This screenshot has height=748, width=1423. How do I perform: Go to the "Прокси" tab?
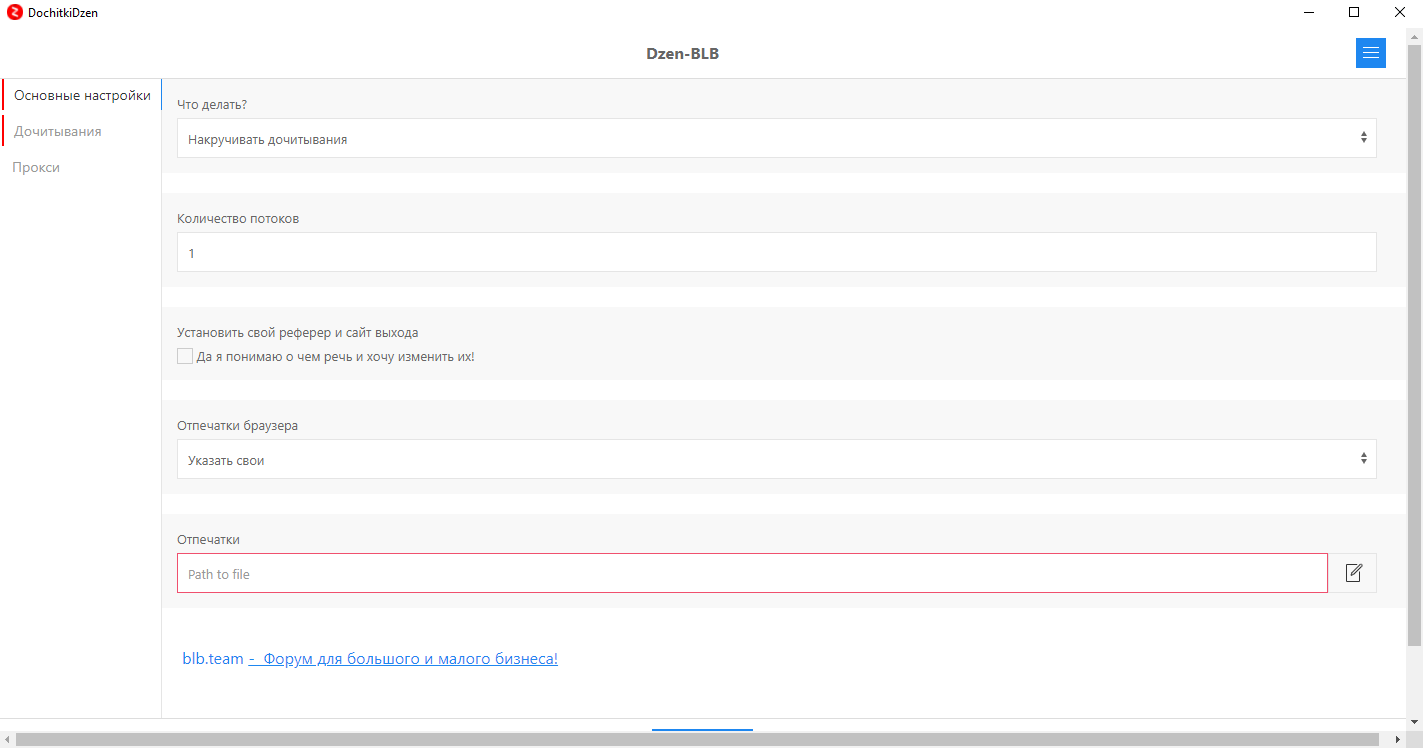click(x=36, y=167)
